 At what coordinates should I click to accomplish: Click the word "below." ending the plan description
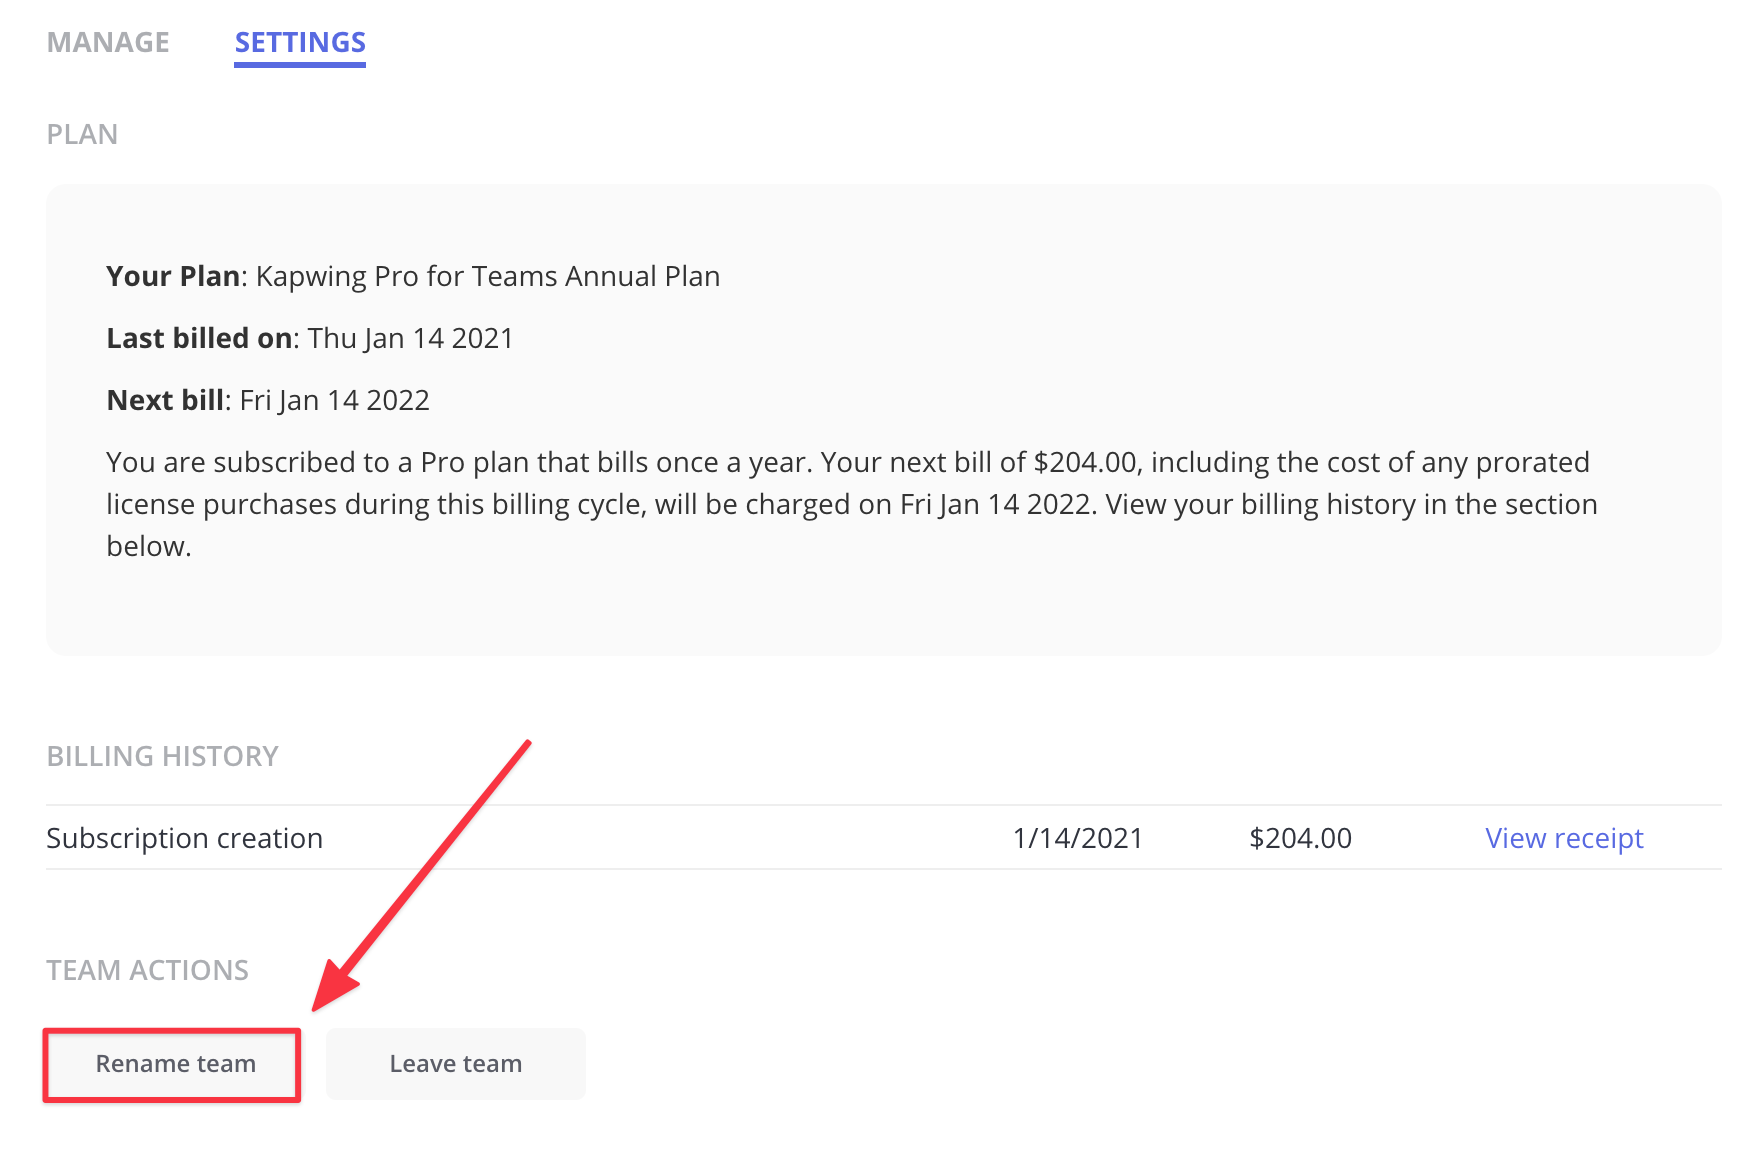coord(148,546)
